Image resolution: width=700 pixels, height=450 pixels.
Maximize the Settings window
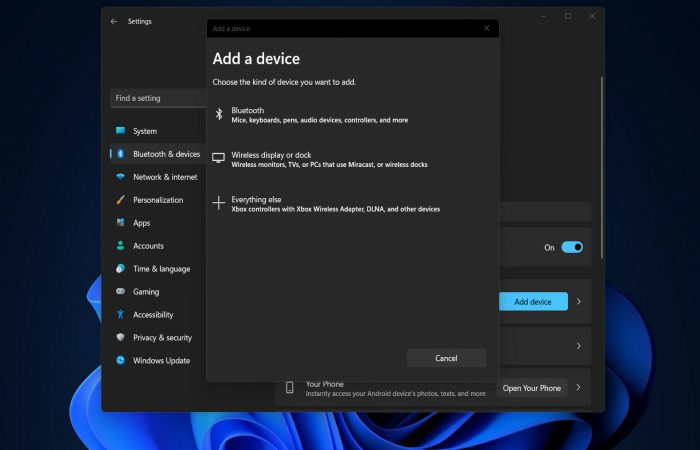[568, 16]
